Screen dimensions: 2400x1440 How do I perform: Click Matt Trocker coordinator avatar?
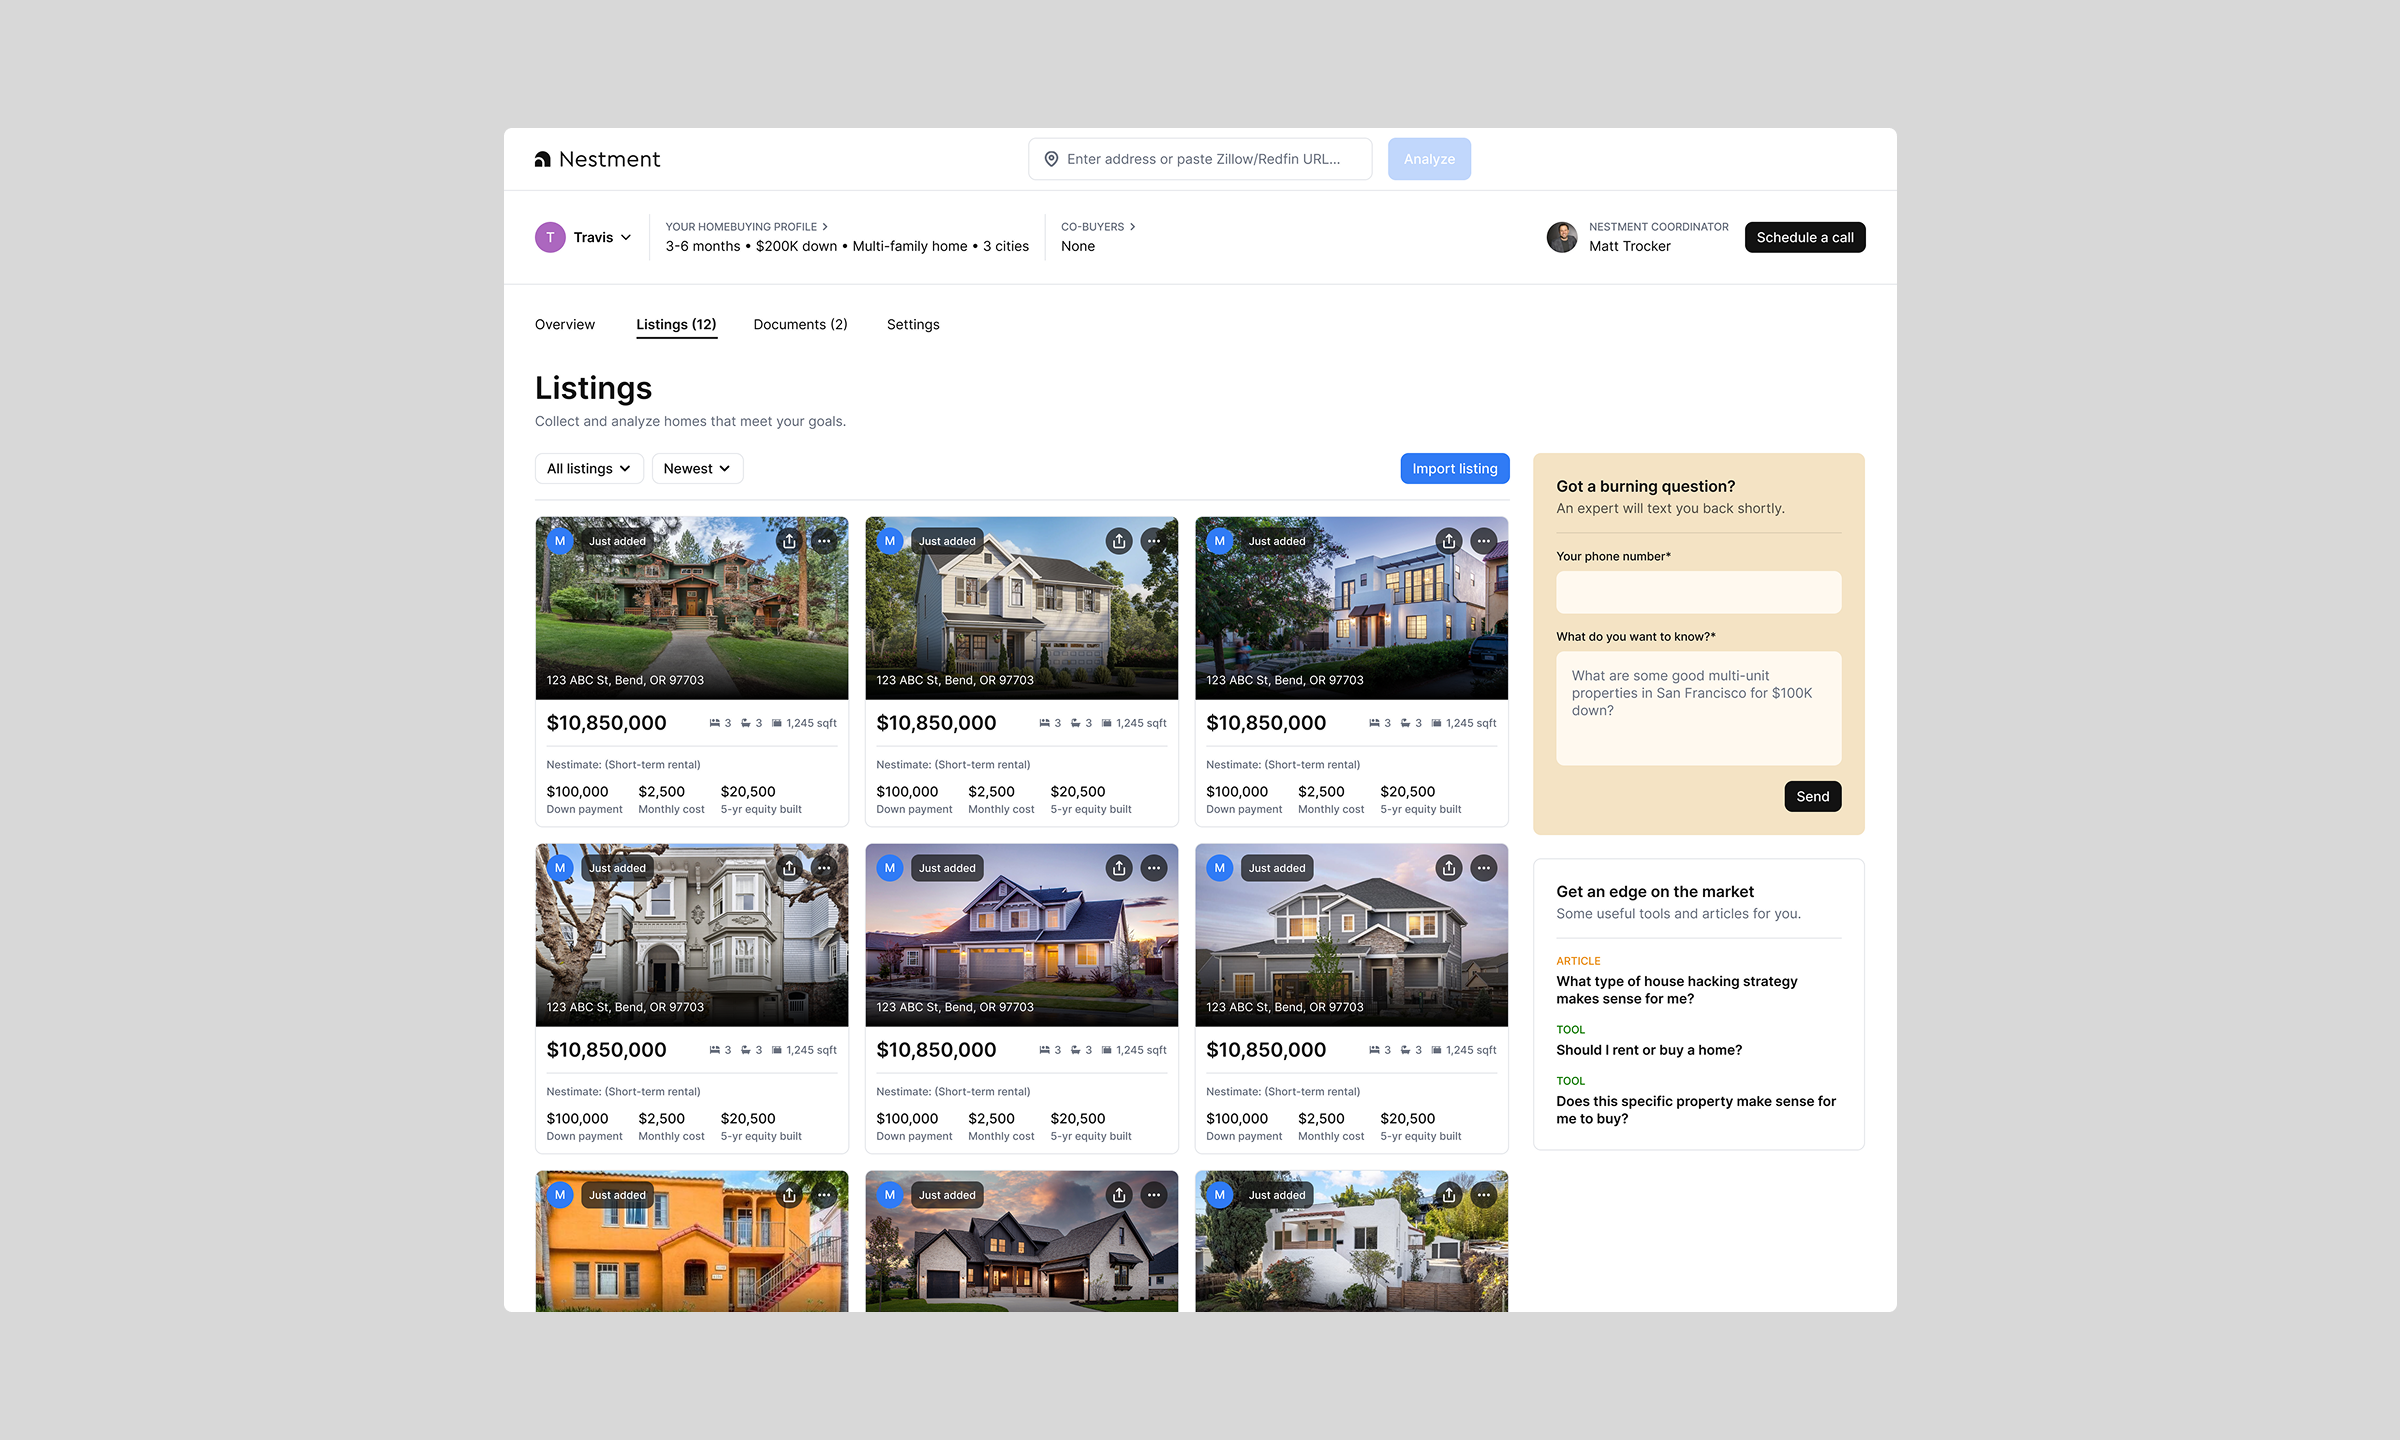pos(1561,237)
